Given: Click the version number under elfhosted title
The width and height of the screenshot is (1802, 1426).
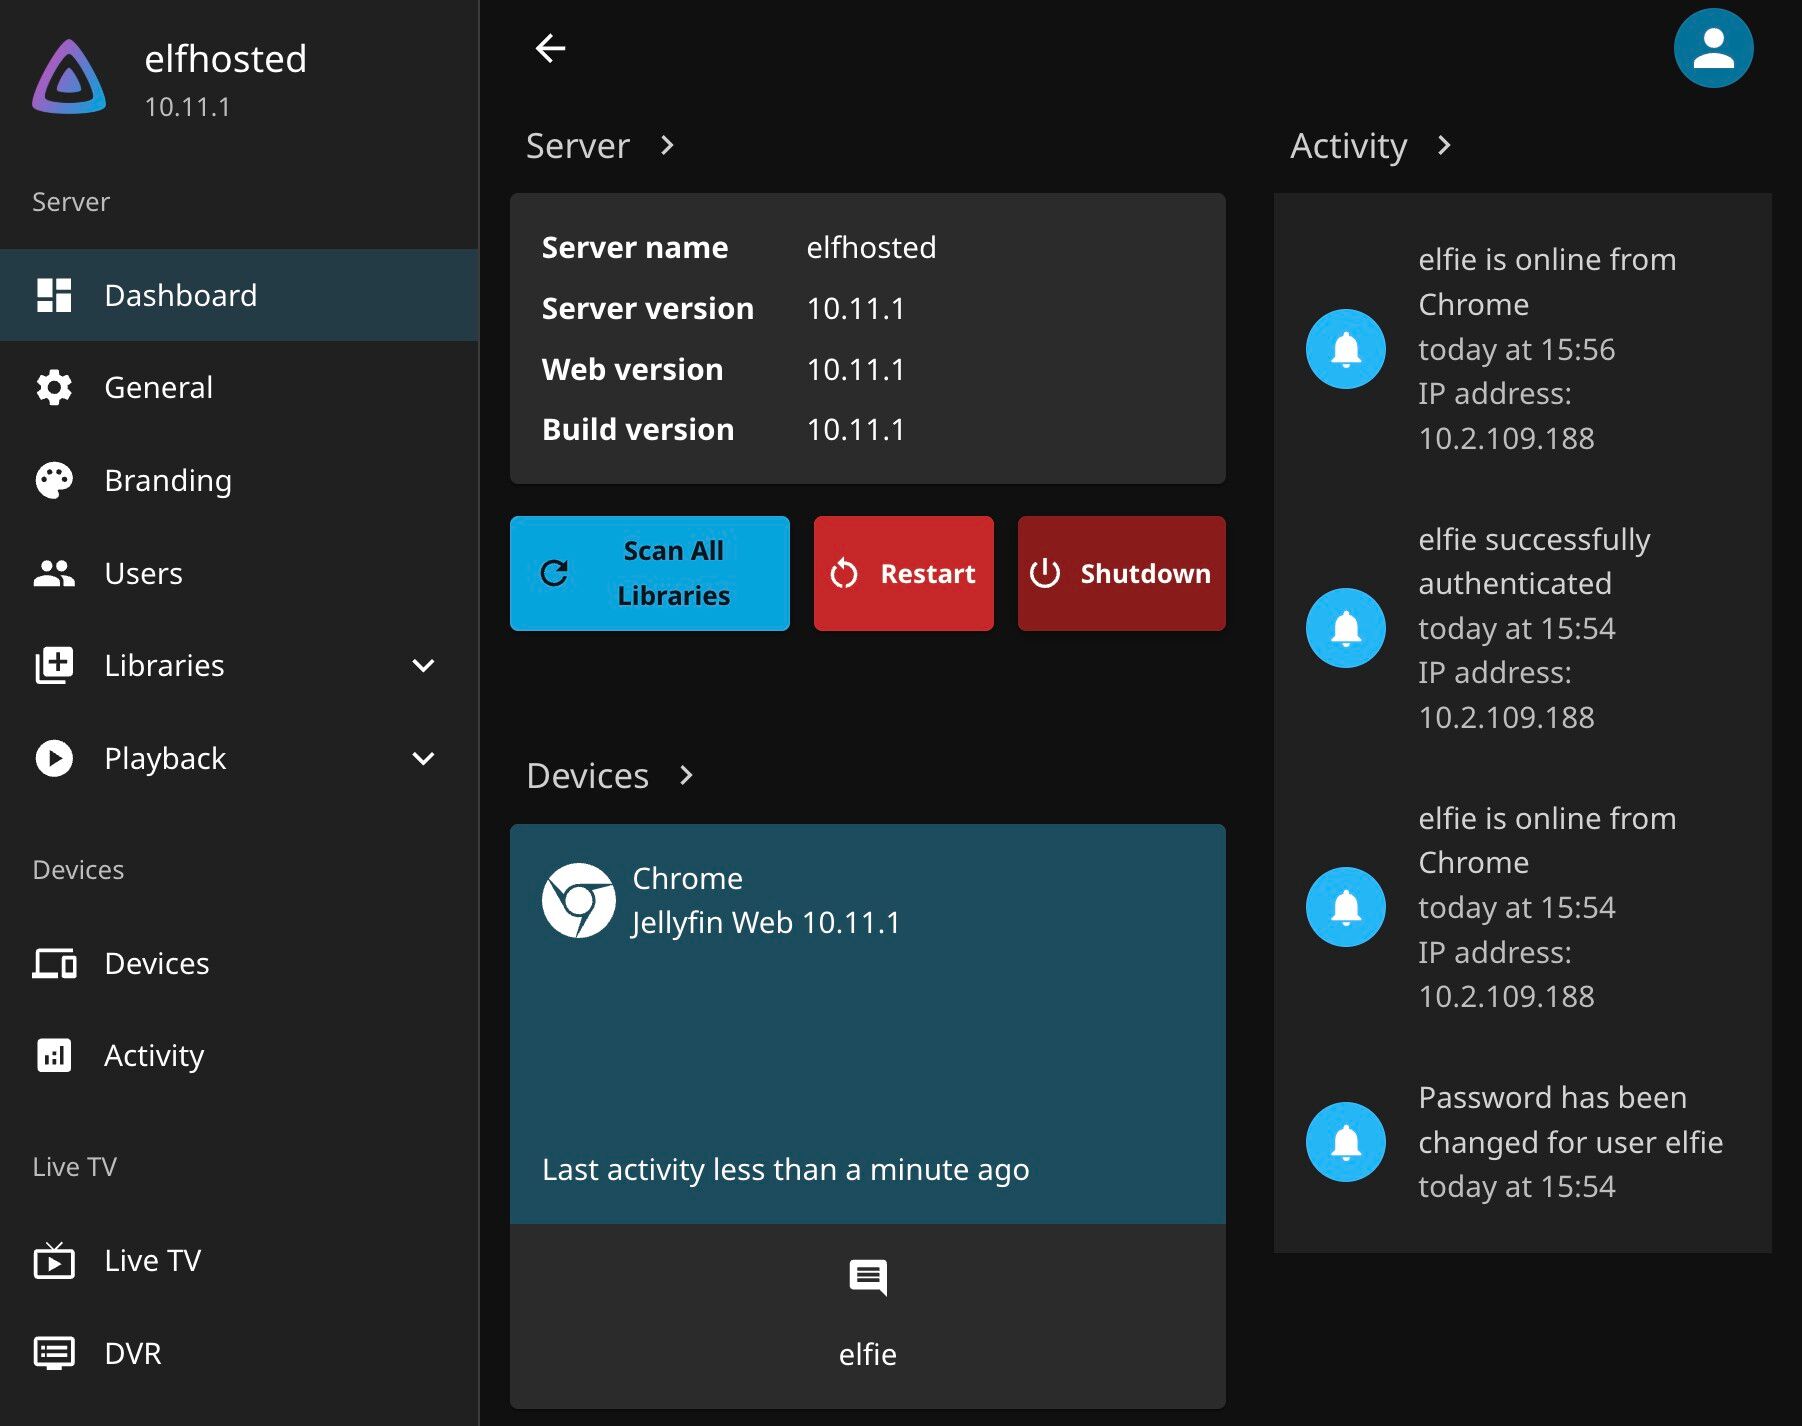Looking at the screenshot, I should (x=187, y=107).
